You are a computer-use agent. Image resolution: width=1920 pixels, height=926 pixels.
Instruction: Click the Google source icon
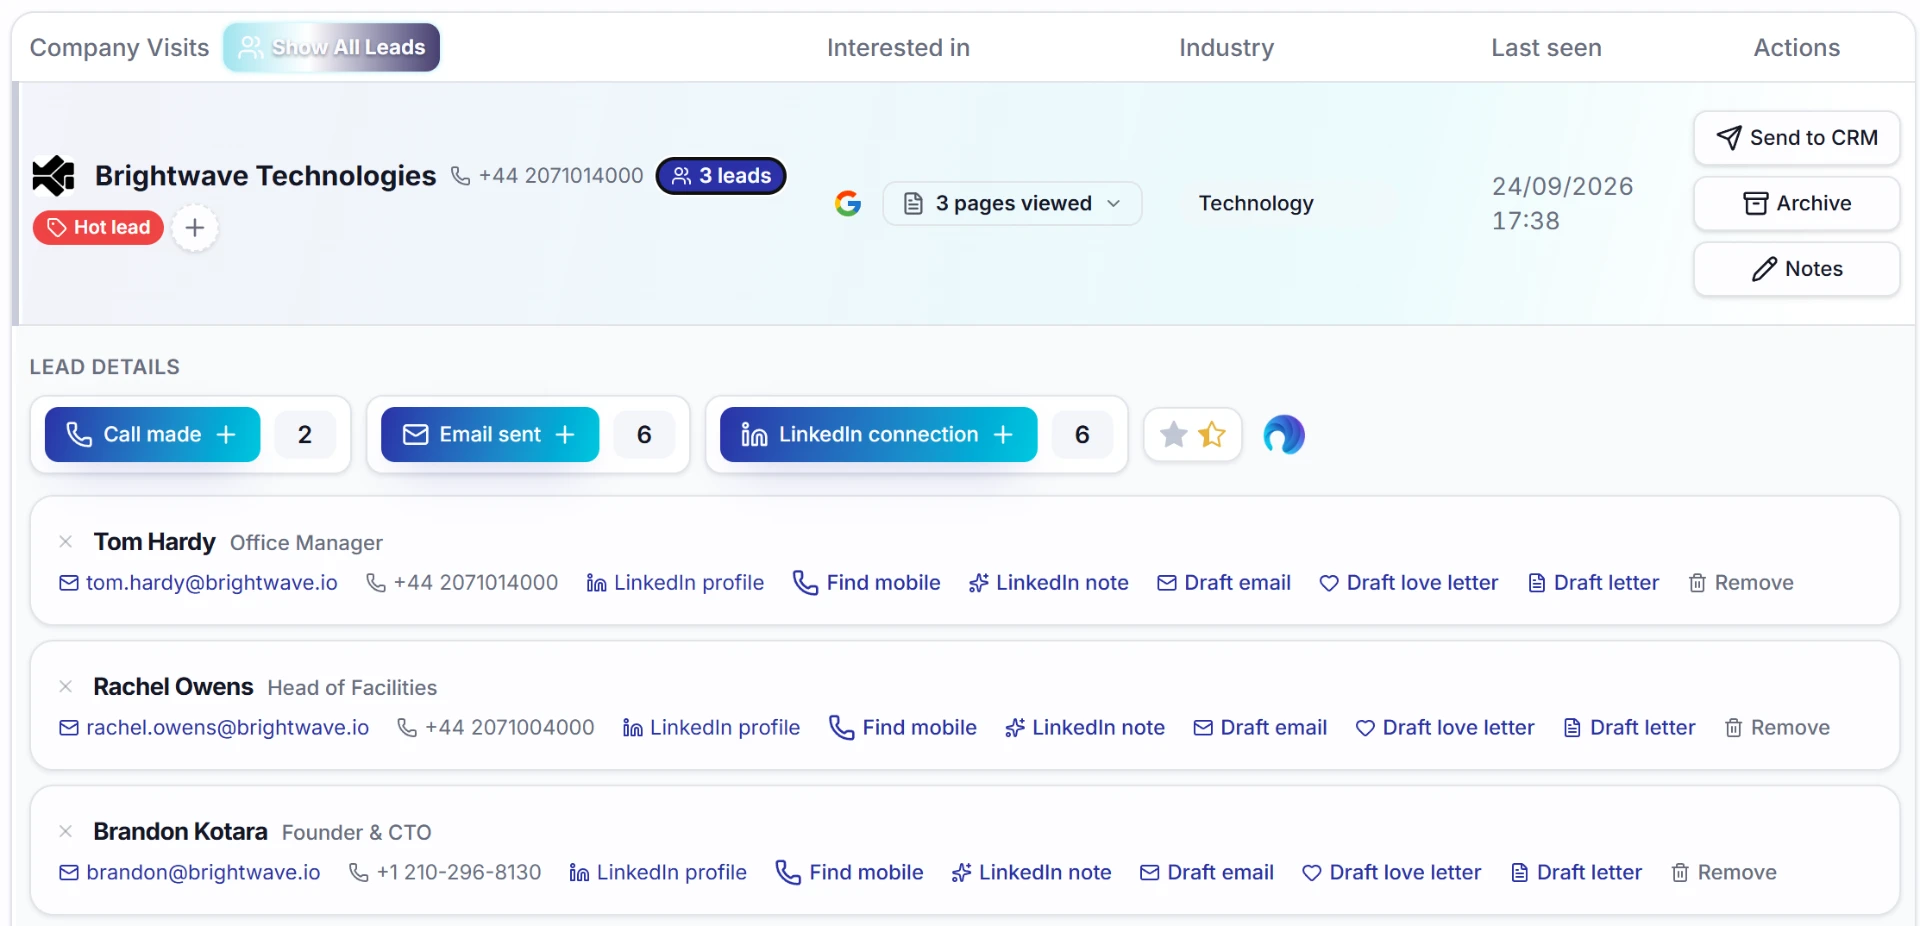(848, 204)
